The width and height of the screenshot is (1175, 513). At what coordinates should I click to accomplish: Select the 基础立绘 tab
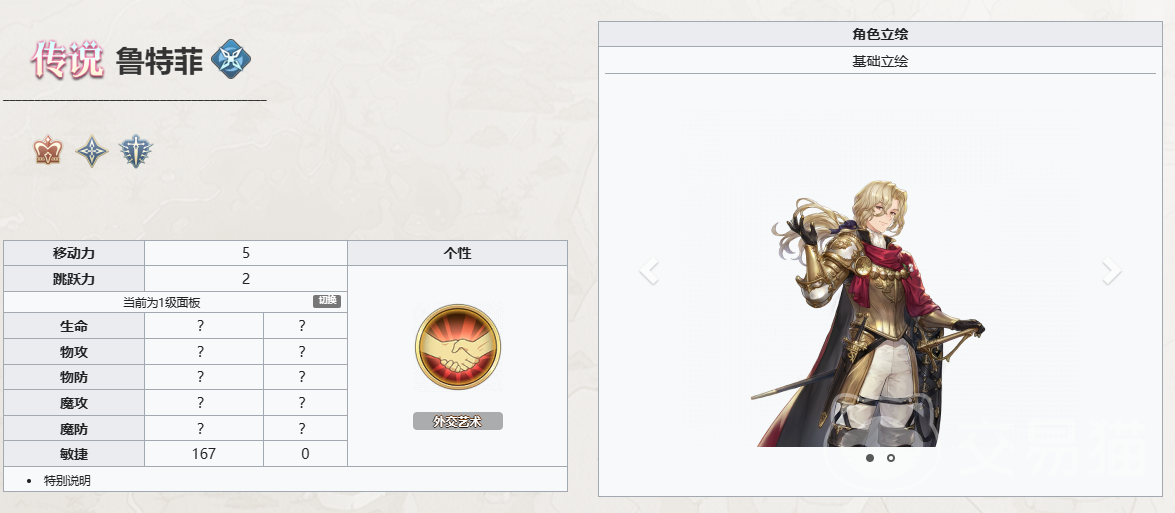(881, 61)
